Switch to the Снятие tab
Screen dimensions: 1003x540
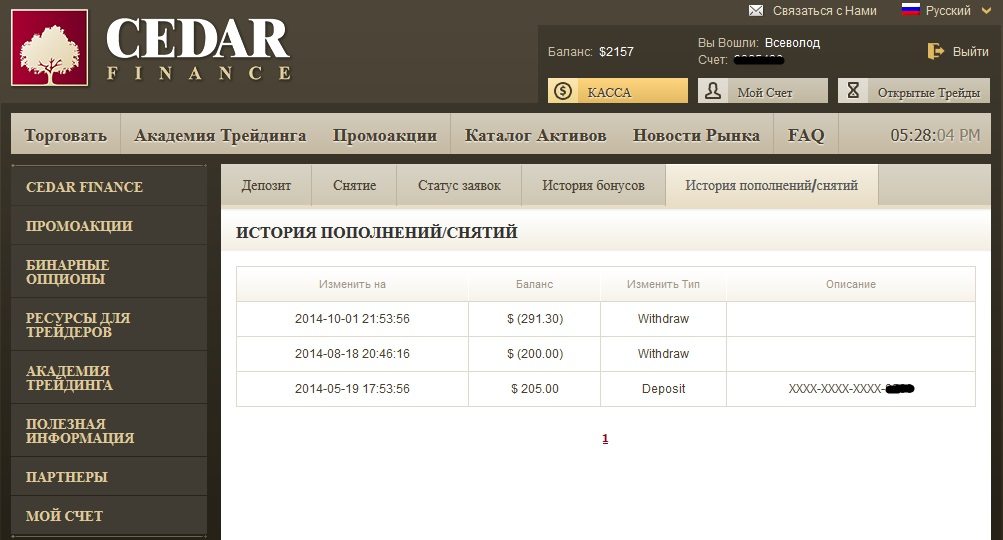point(354,186)
